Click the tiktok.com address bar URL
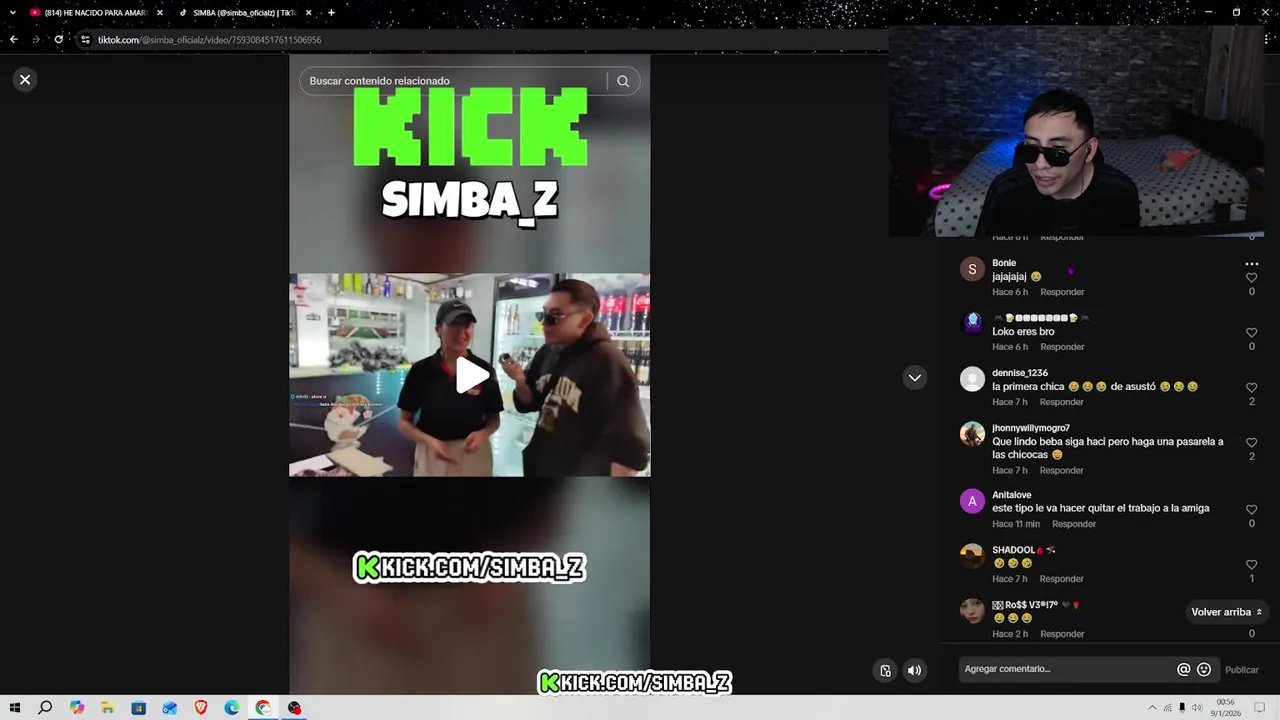 point(209,40)
